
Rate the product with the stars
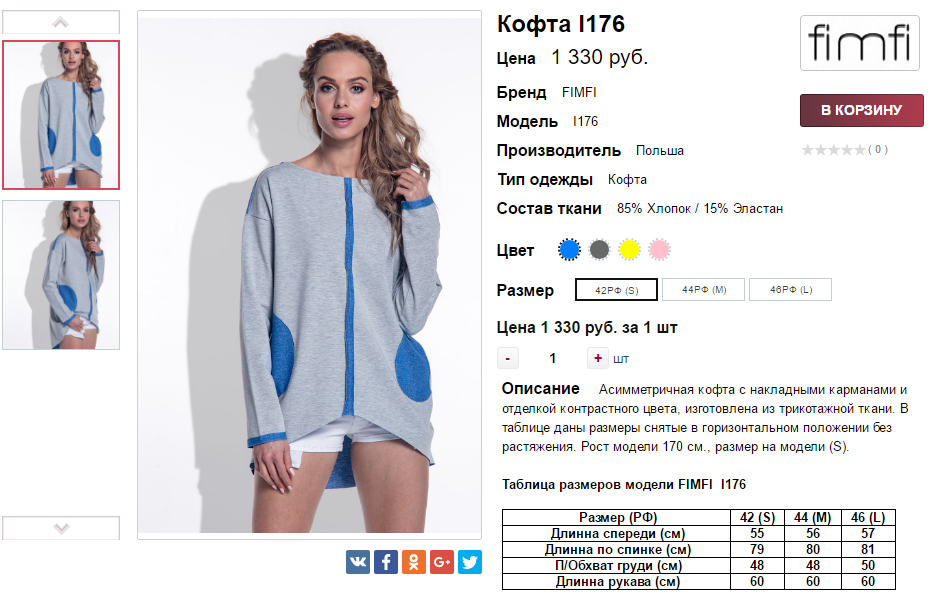[x=833, y=150]
